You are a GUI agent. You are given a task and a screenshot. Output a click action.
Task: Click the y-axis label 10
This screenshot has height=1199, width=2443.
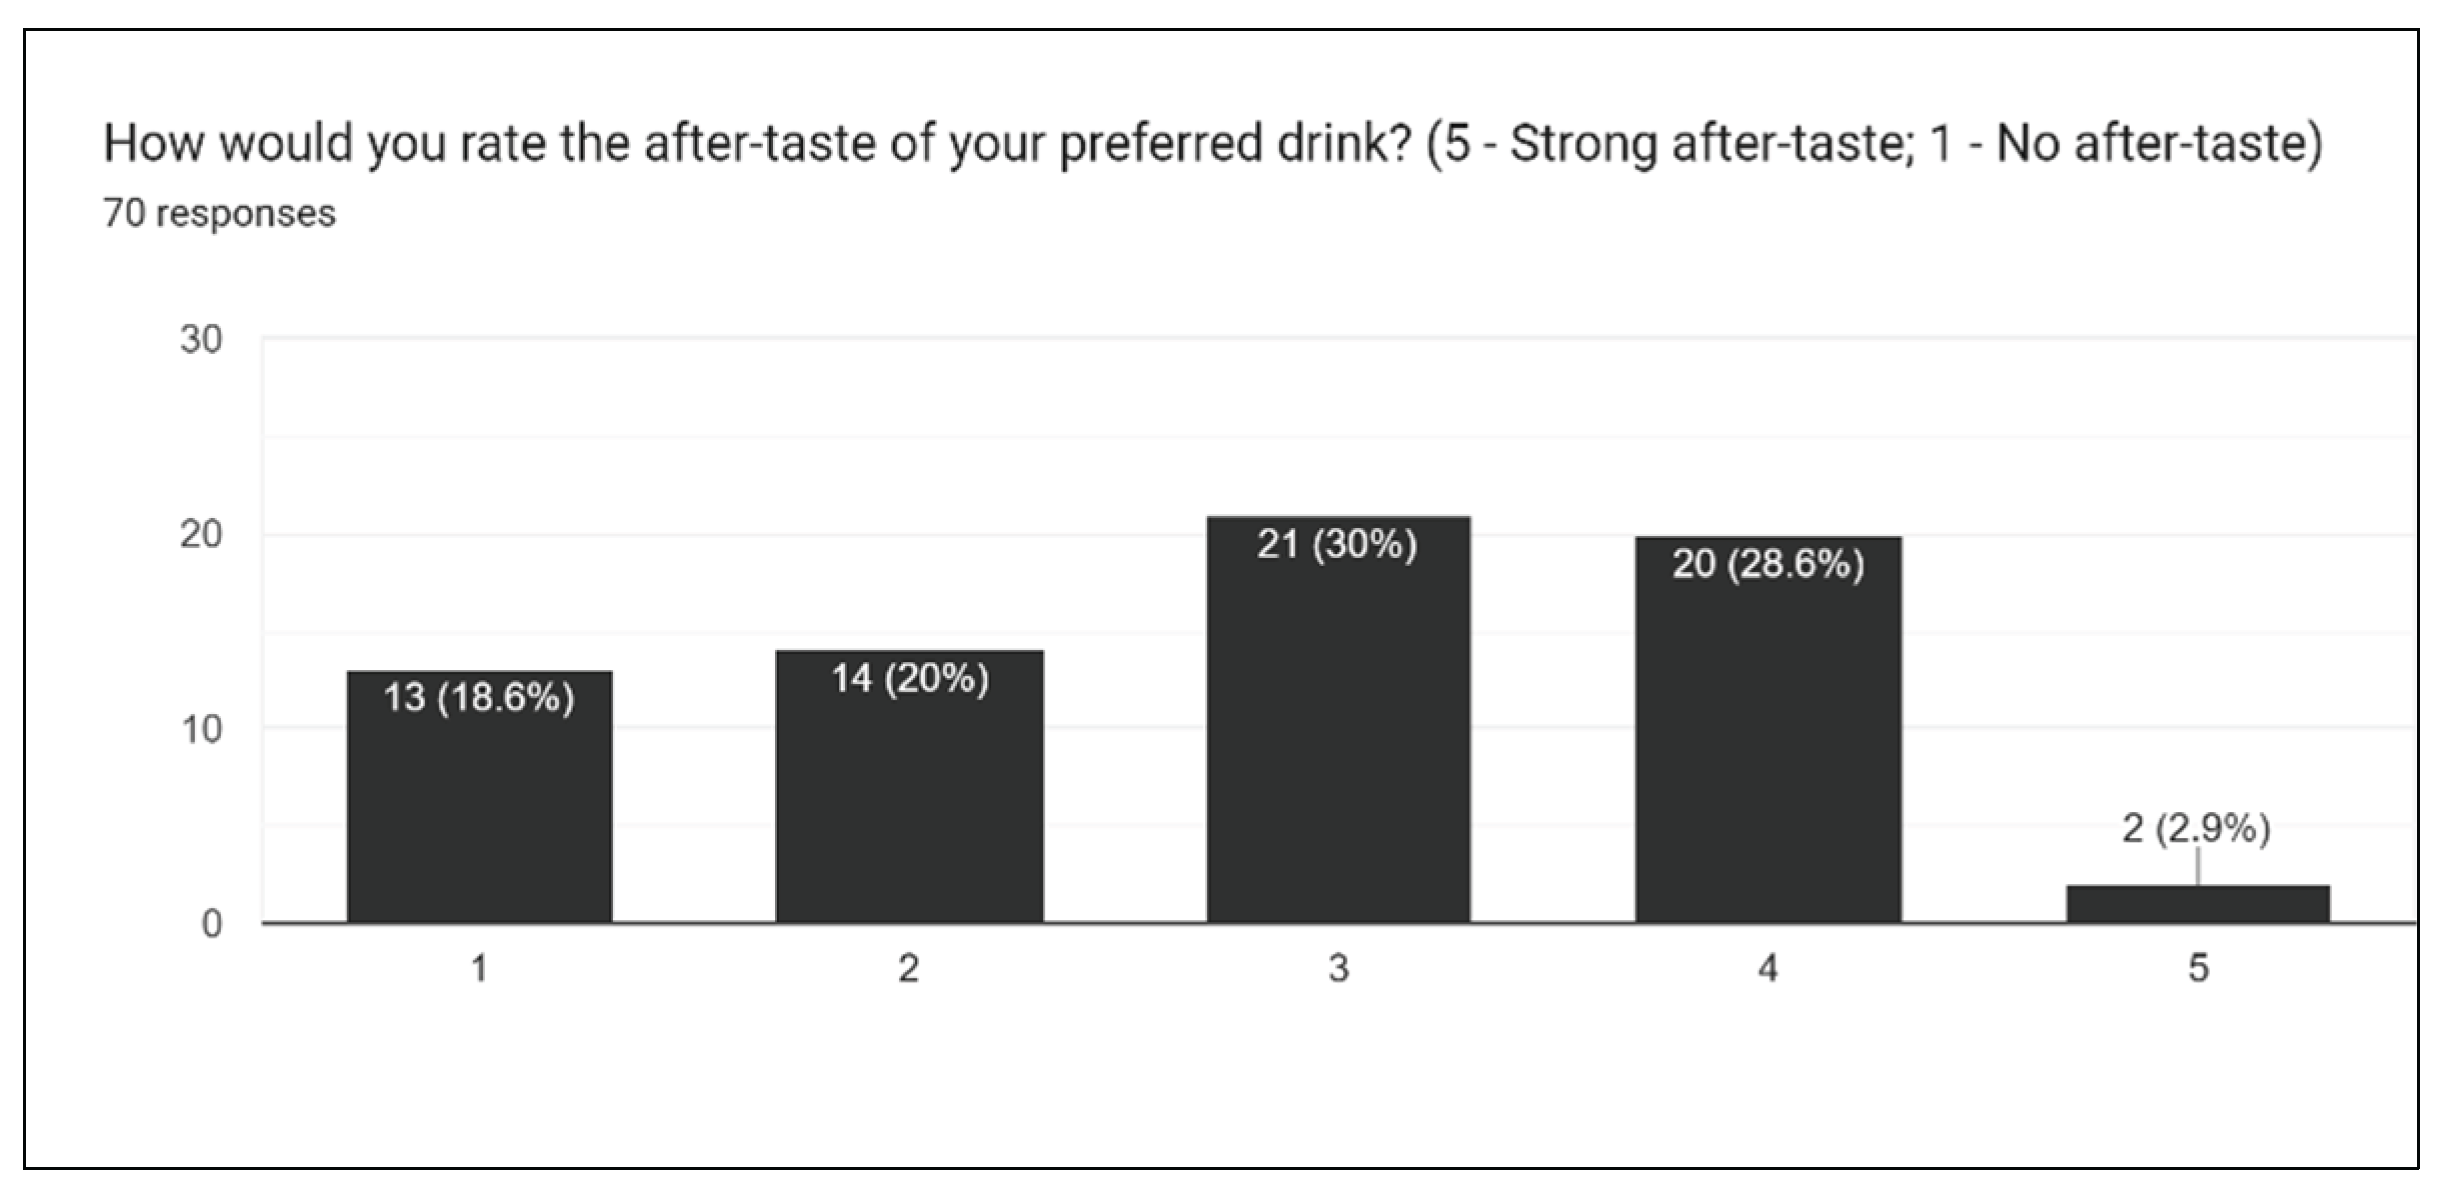[201, 729]
